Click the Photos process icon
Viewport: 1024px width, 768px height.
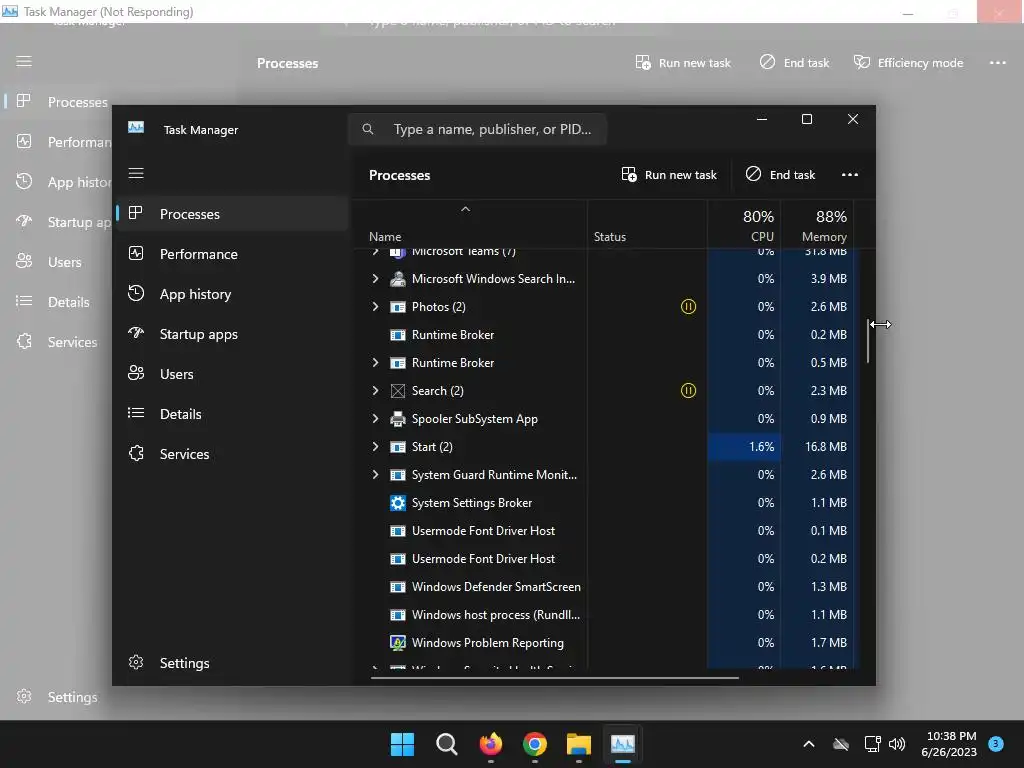coord(398,307)
